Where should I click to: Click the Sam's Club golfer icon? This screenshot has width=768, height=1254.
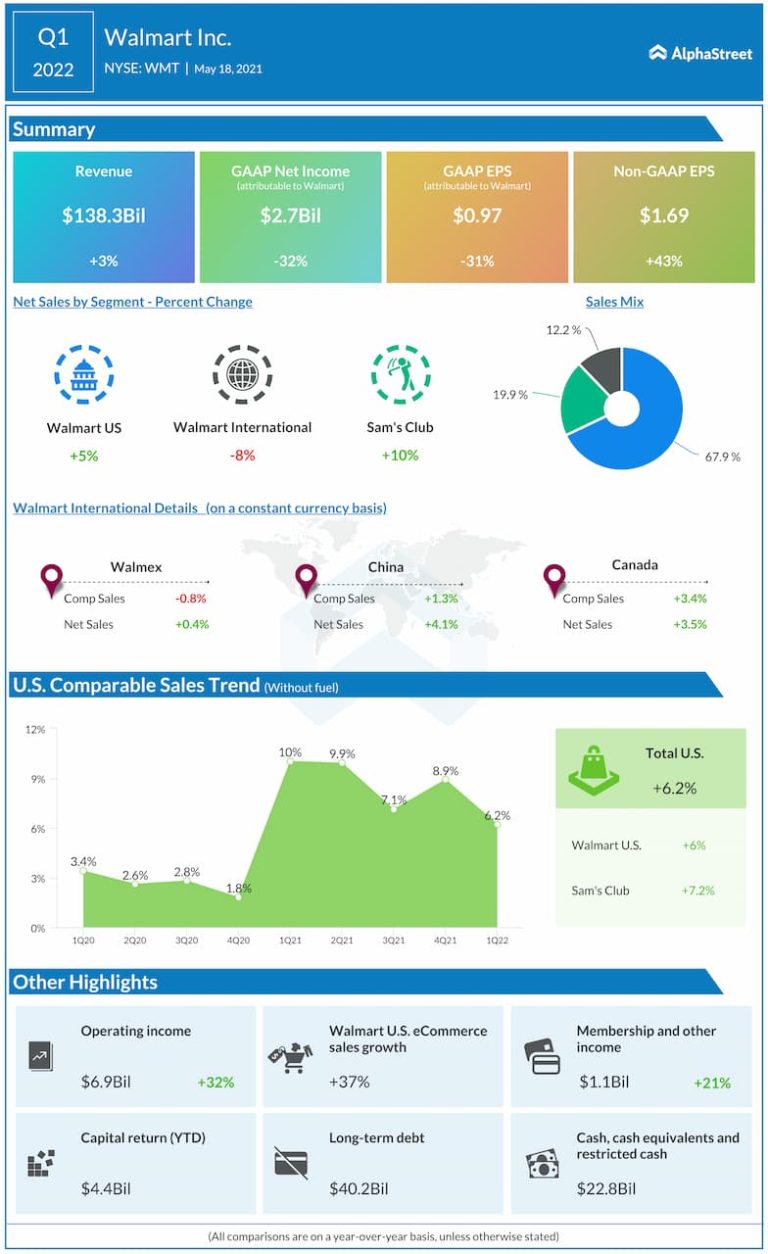400,375
